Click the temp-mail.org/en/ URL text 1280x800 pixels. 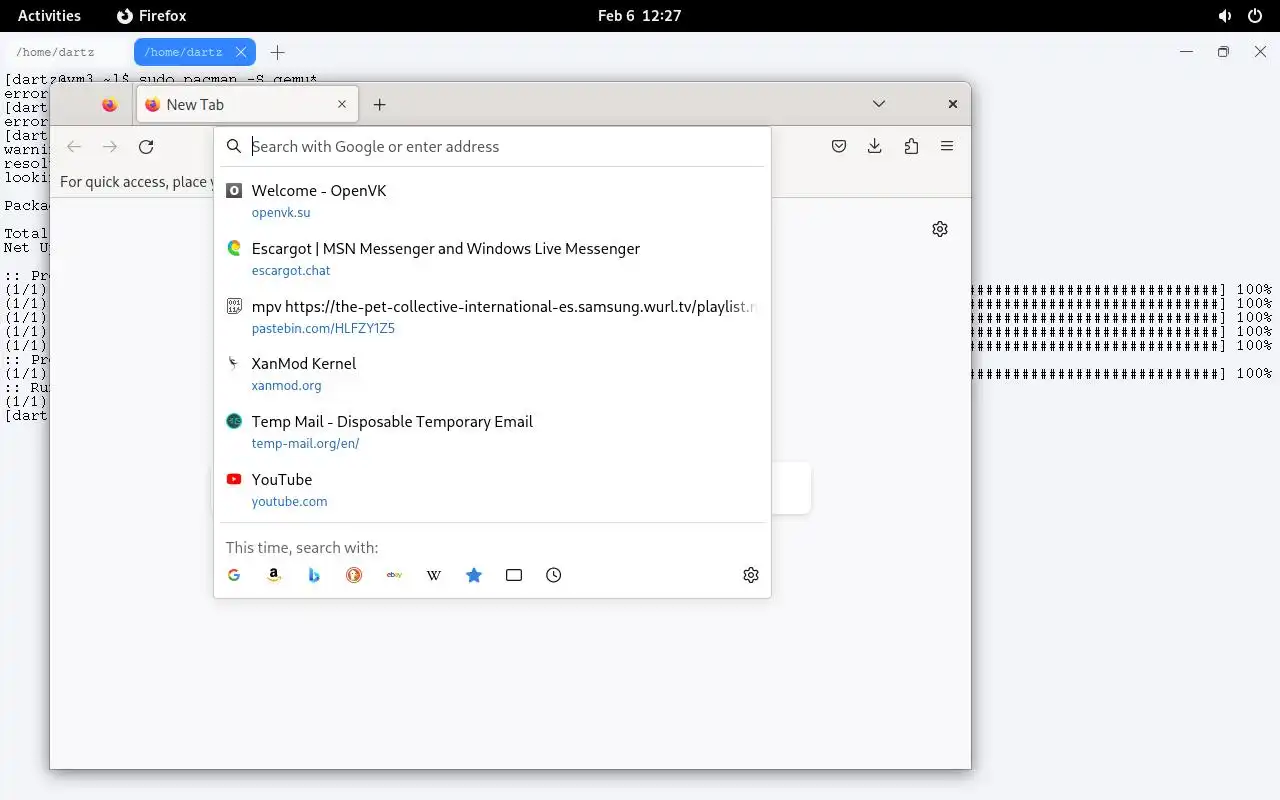point(306,444)
